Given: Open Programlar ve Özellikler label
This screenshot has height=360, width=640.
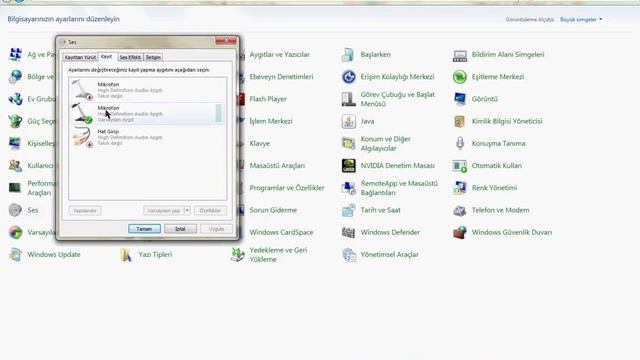Looking at the screenshot, I should [287, 188].
